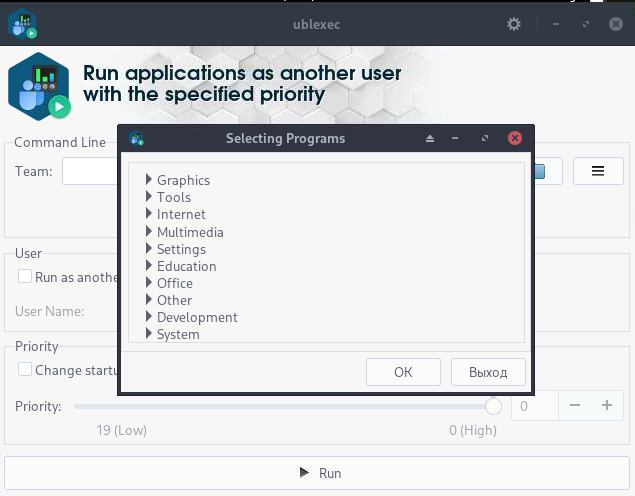Enable the Run as another user checkbox
This screenshot has height=496, width=635.
tap(25, 277)
